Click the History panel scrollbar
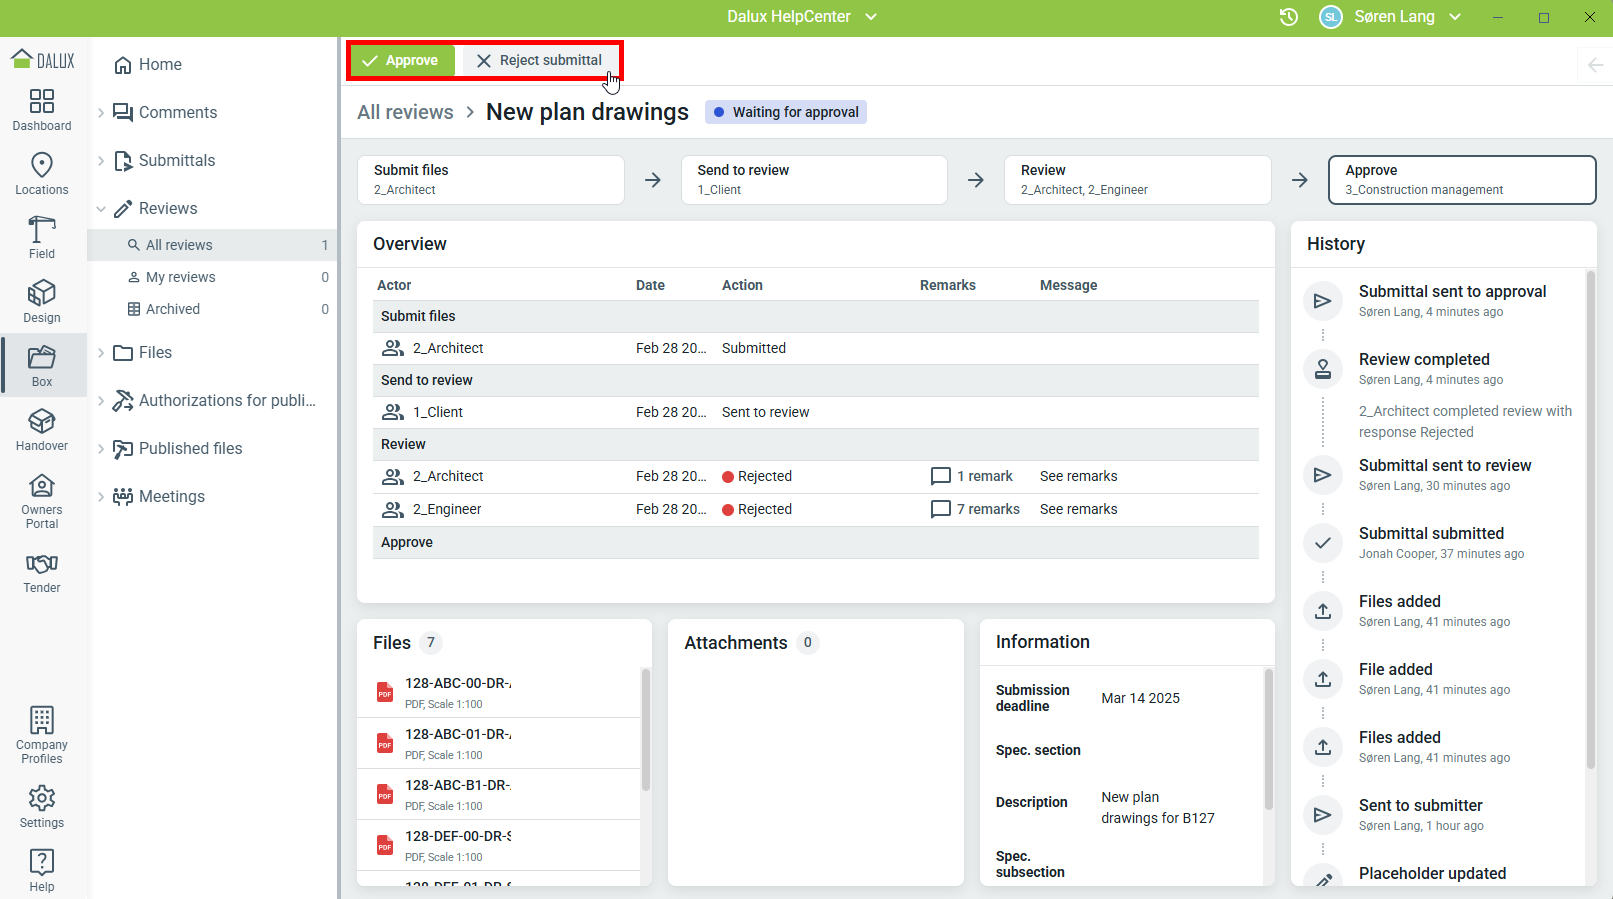The width and height of the screenshot is (1613, 899). [x=1590, y=520]
